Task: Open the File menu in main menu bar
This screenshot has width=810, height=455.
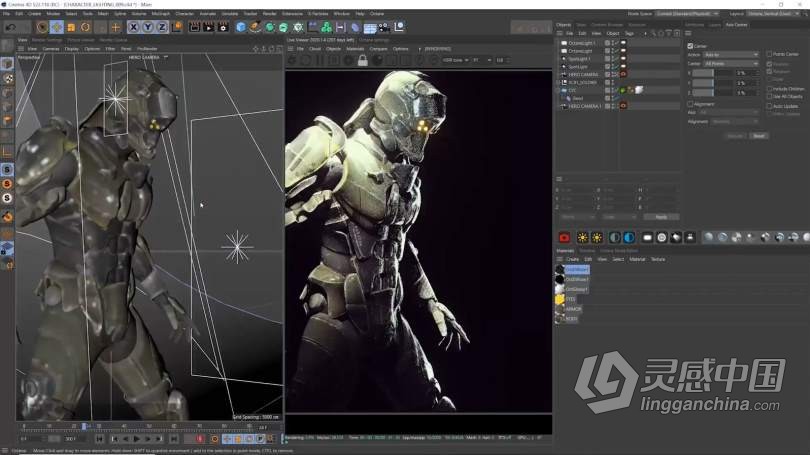Action: (6, 13)
